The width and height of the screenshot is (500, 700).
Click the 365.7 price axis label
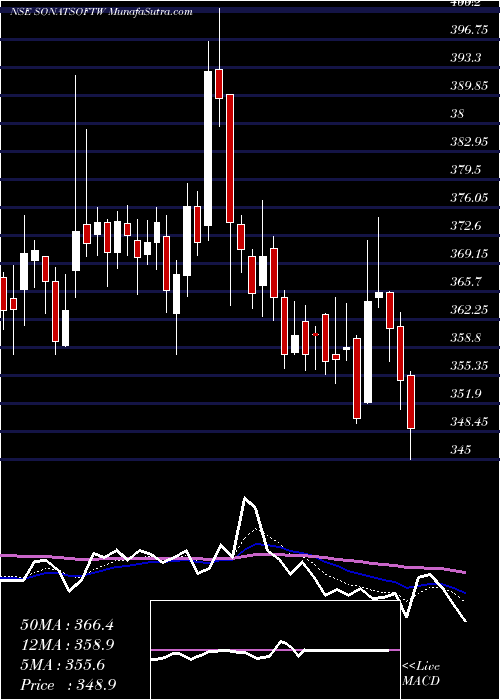(465, 282)
